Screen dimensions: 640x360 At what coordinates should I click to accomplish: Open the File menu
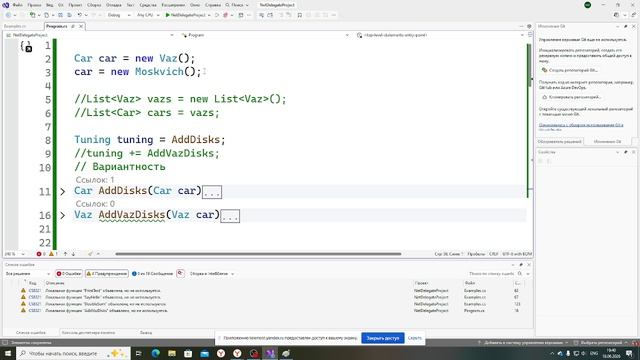tap(17, 5)
